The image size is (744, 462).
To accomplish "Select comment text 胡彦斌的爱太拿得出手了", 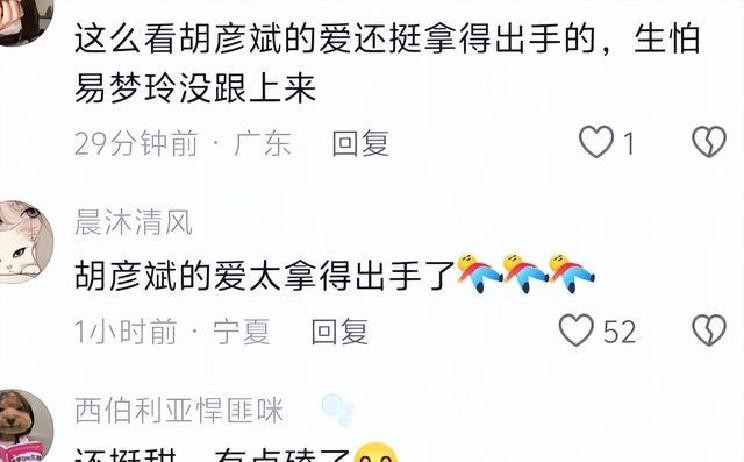I will pos(265,276).
